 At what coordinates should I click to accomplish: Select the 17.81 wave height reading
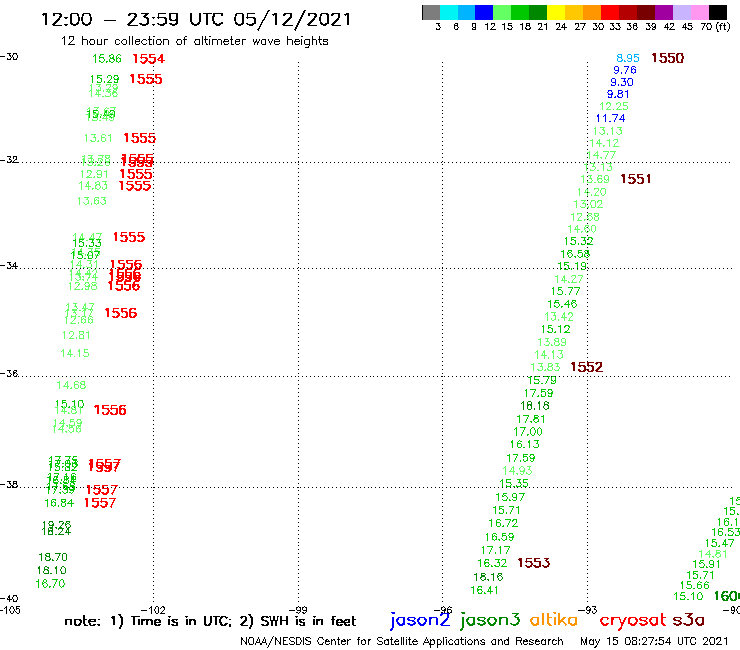click(x=530, y=419)
